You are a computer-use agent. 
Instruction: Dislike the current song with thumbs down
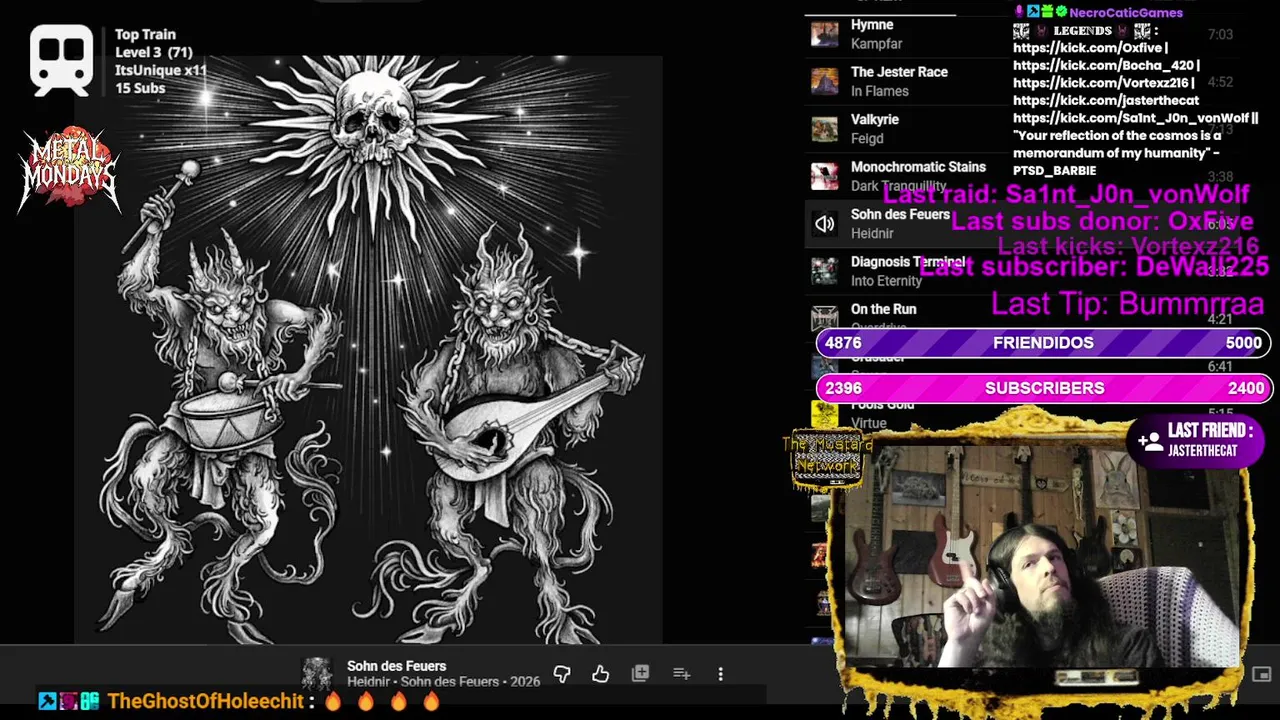(562, 674)
